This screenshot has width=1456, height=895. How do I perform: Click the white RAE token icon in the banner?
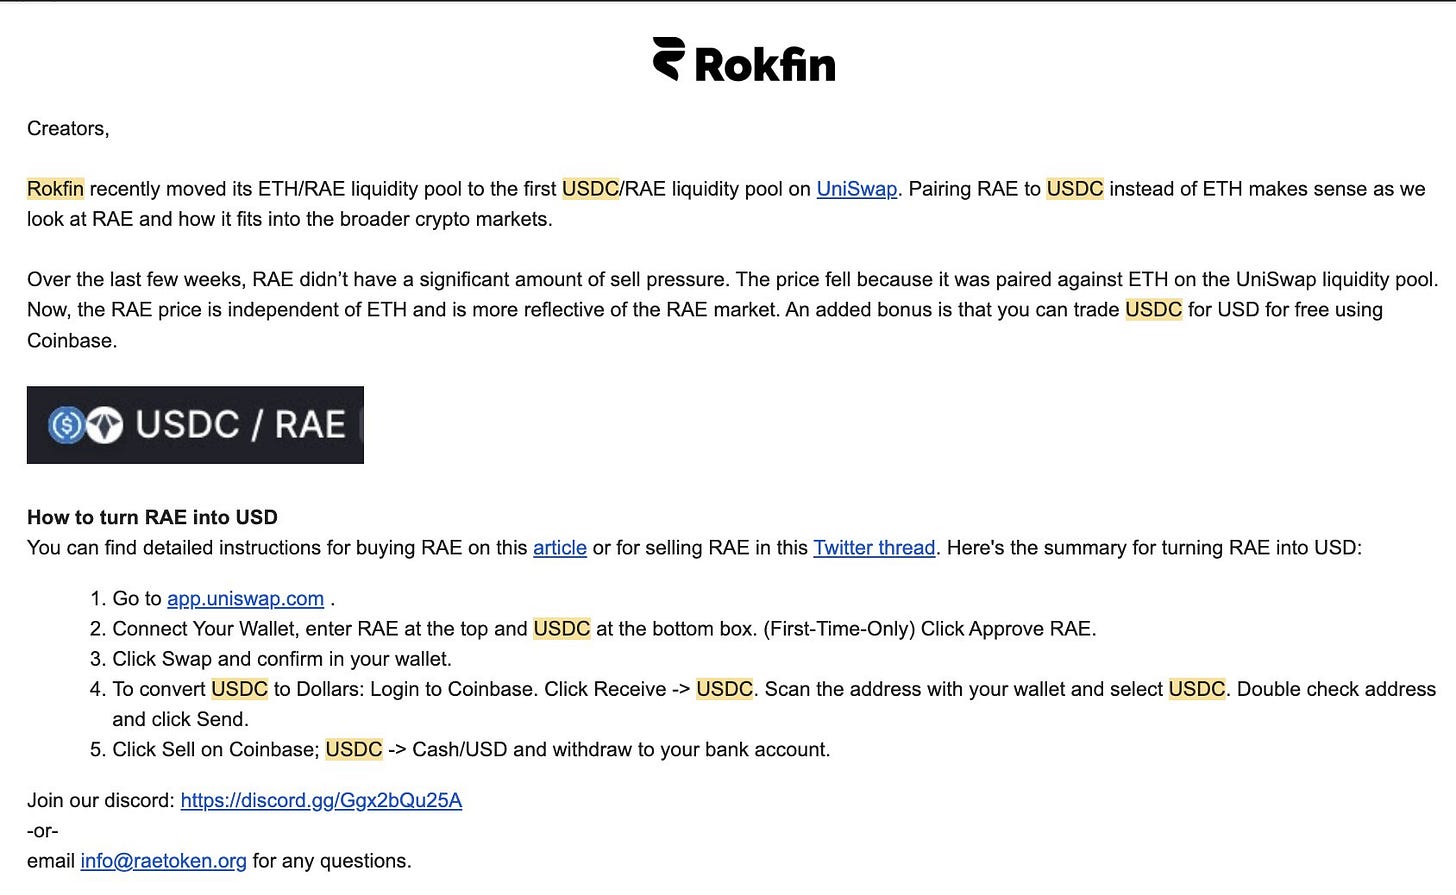coord(104,425)
